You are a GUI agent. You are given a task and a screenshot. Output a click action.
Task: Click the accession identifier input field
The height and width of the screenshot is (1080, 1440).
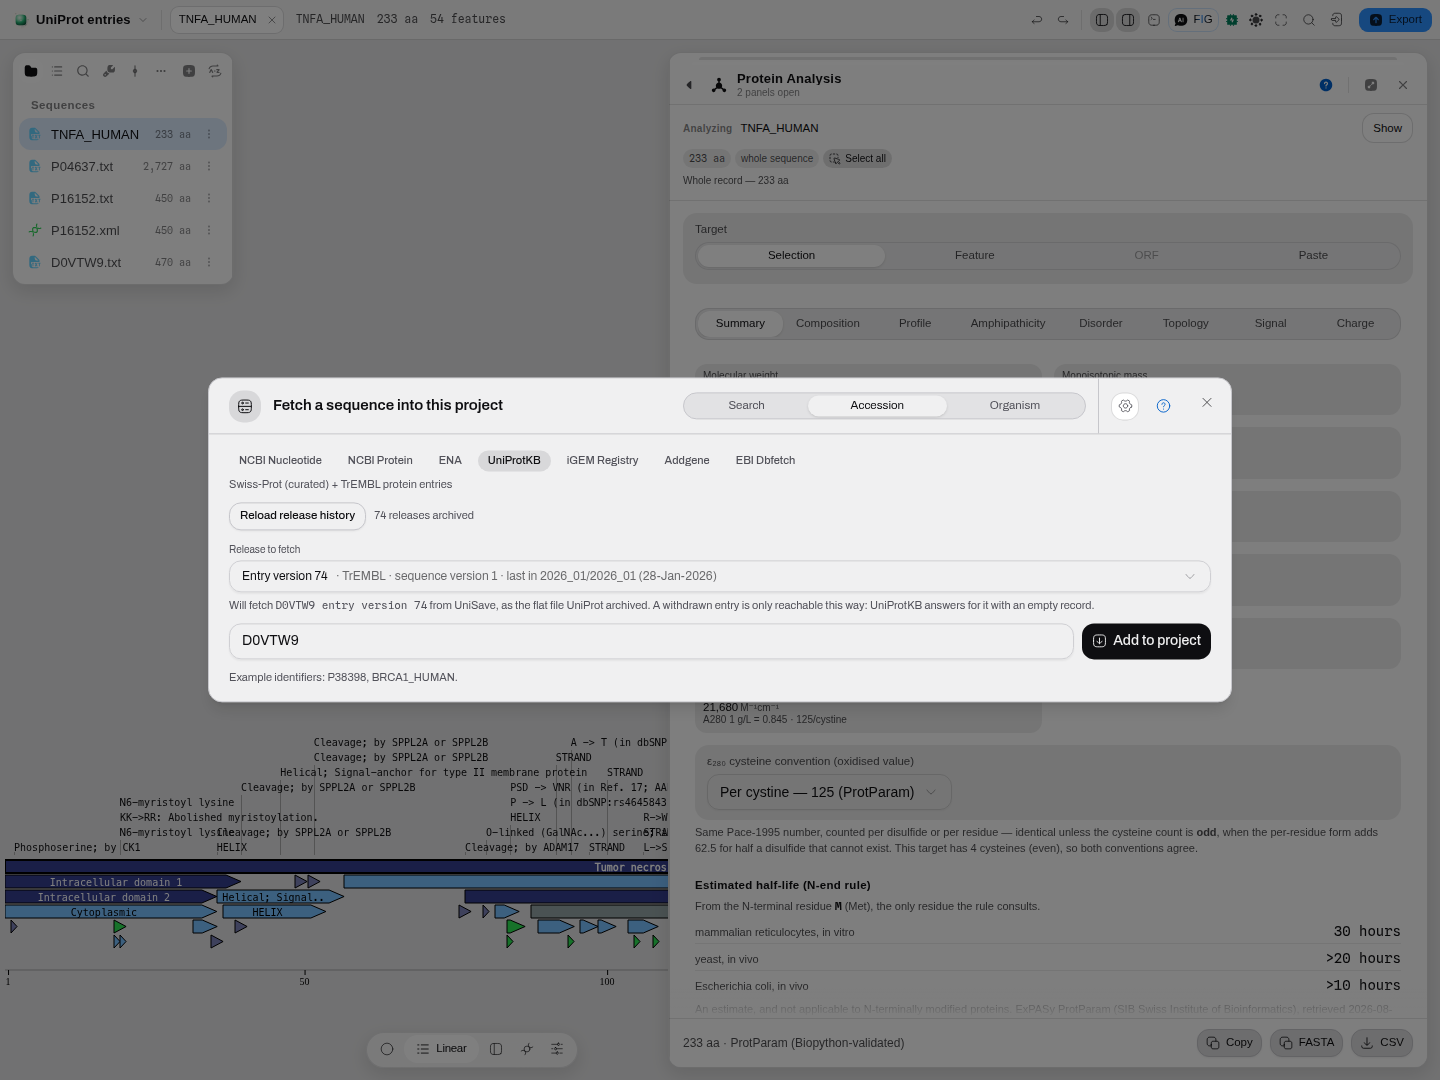[x=651, y=641]
